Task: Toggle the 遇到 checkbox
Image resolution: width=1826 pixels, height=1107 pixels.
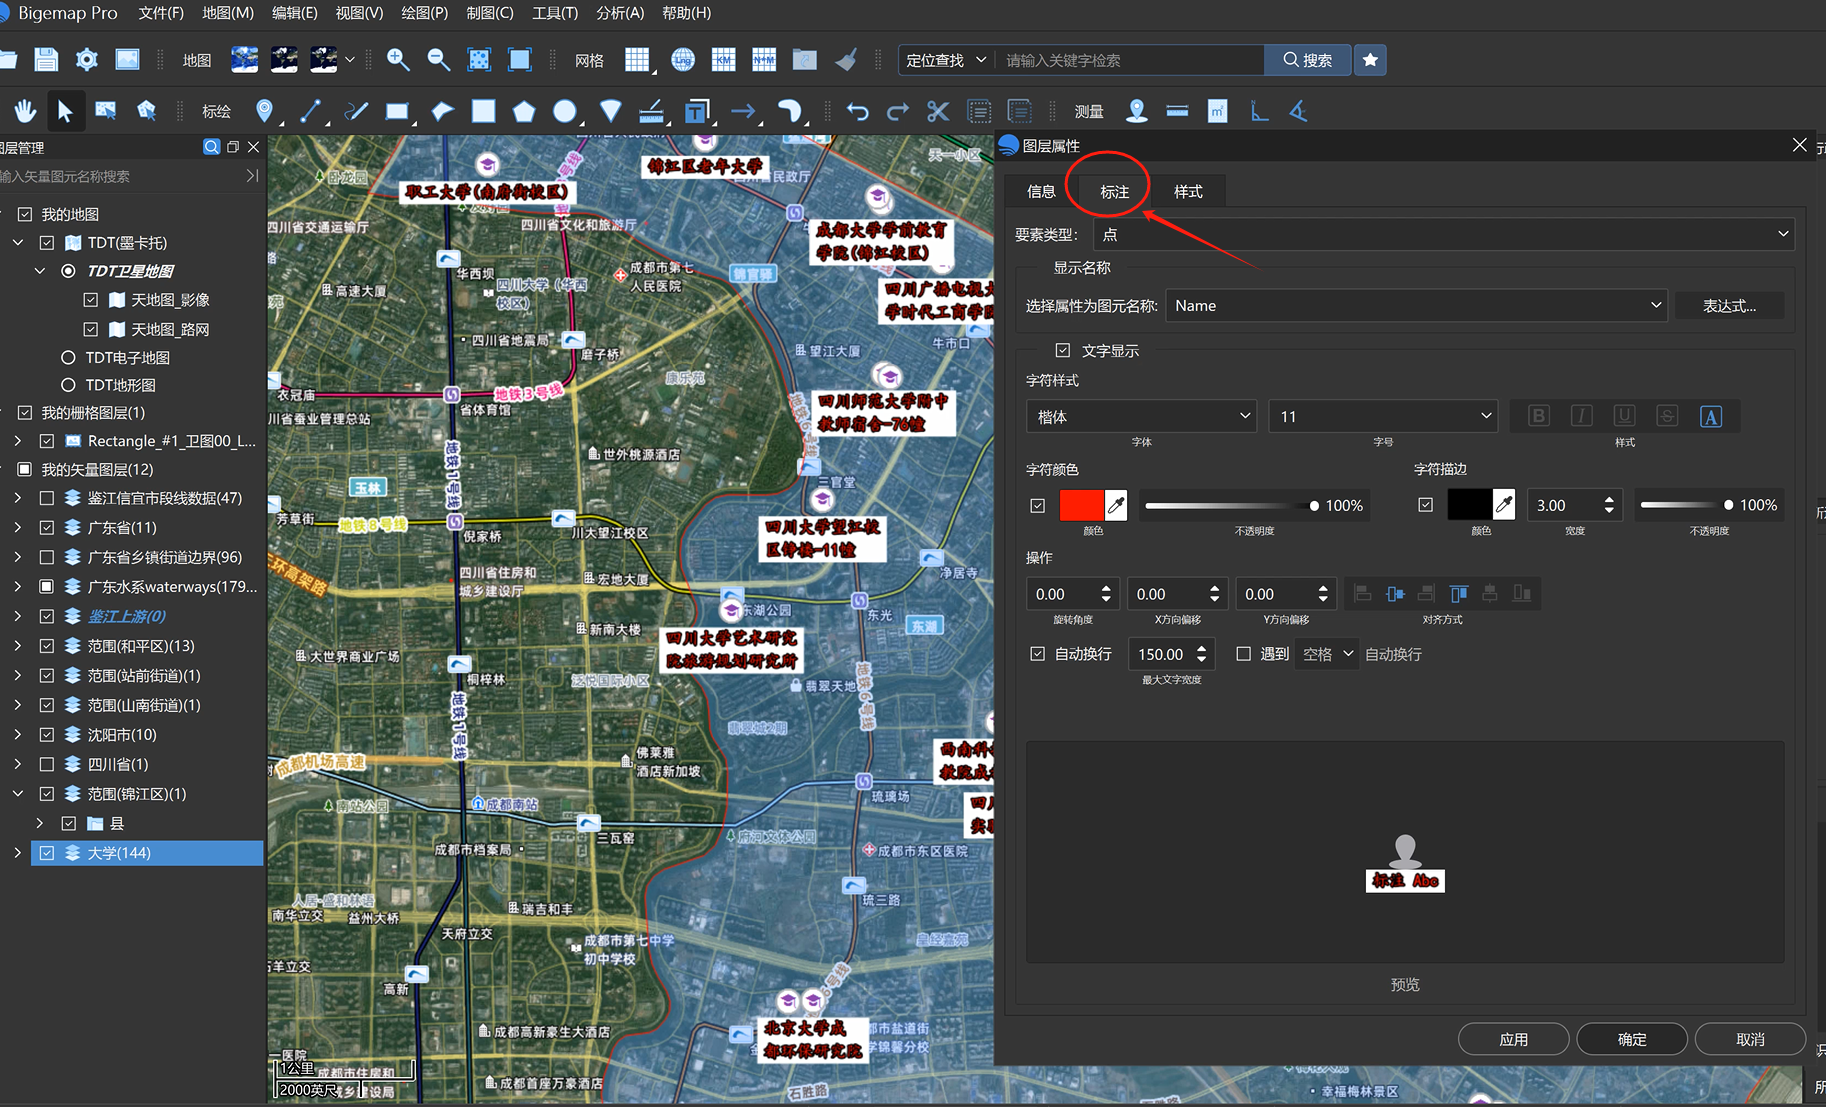Action: click(1244, 653)
